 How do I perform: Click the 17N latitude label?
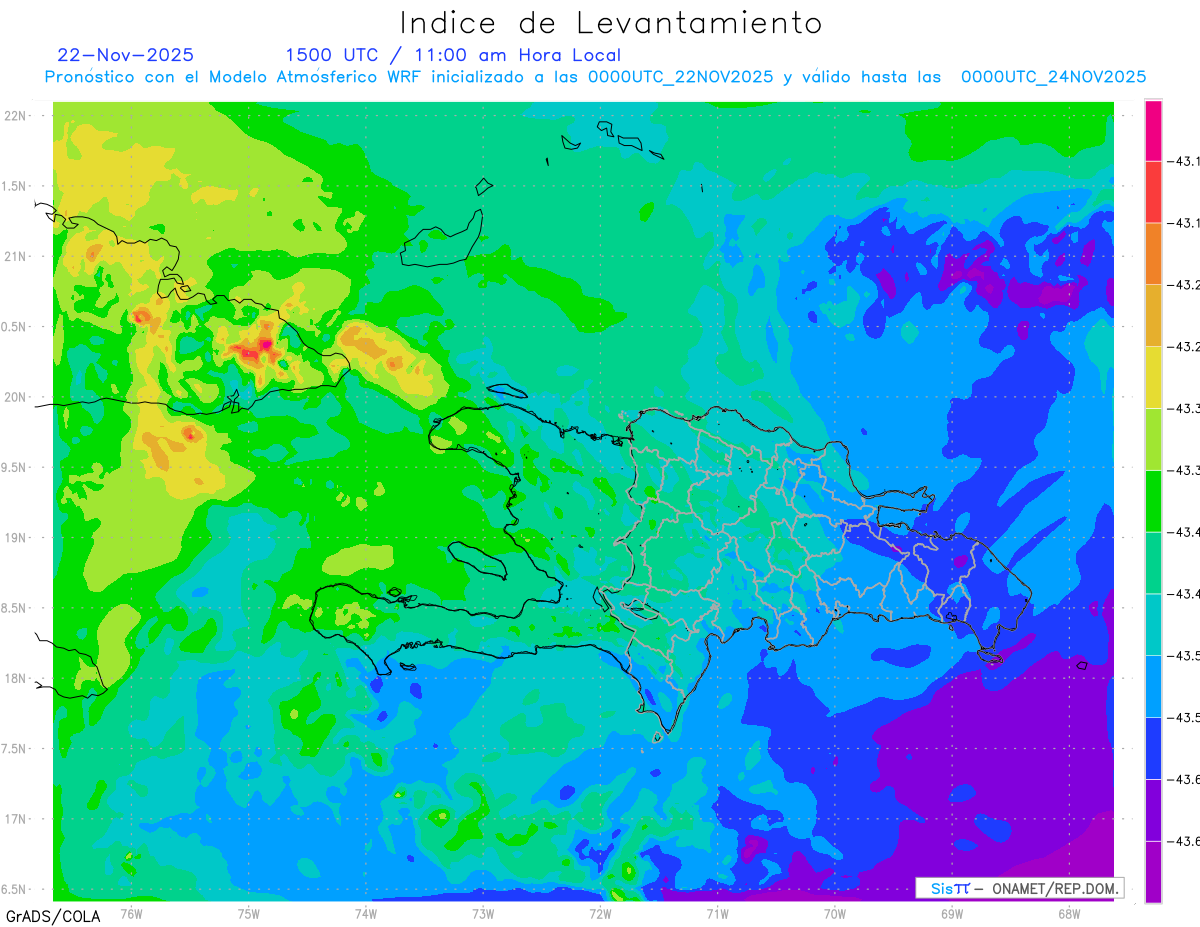[x=15, y=819]
